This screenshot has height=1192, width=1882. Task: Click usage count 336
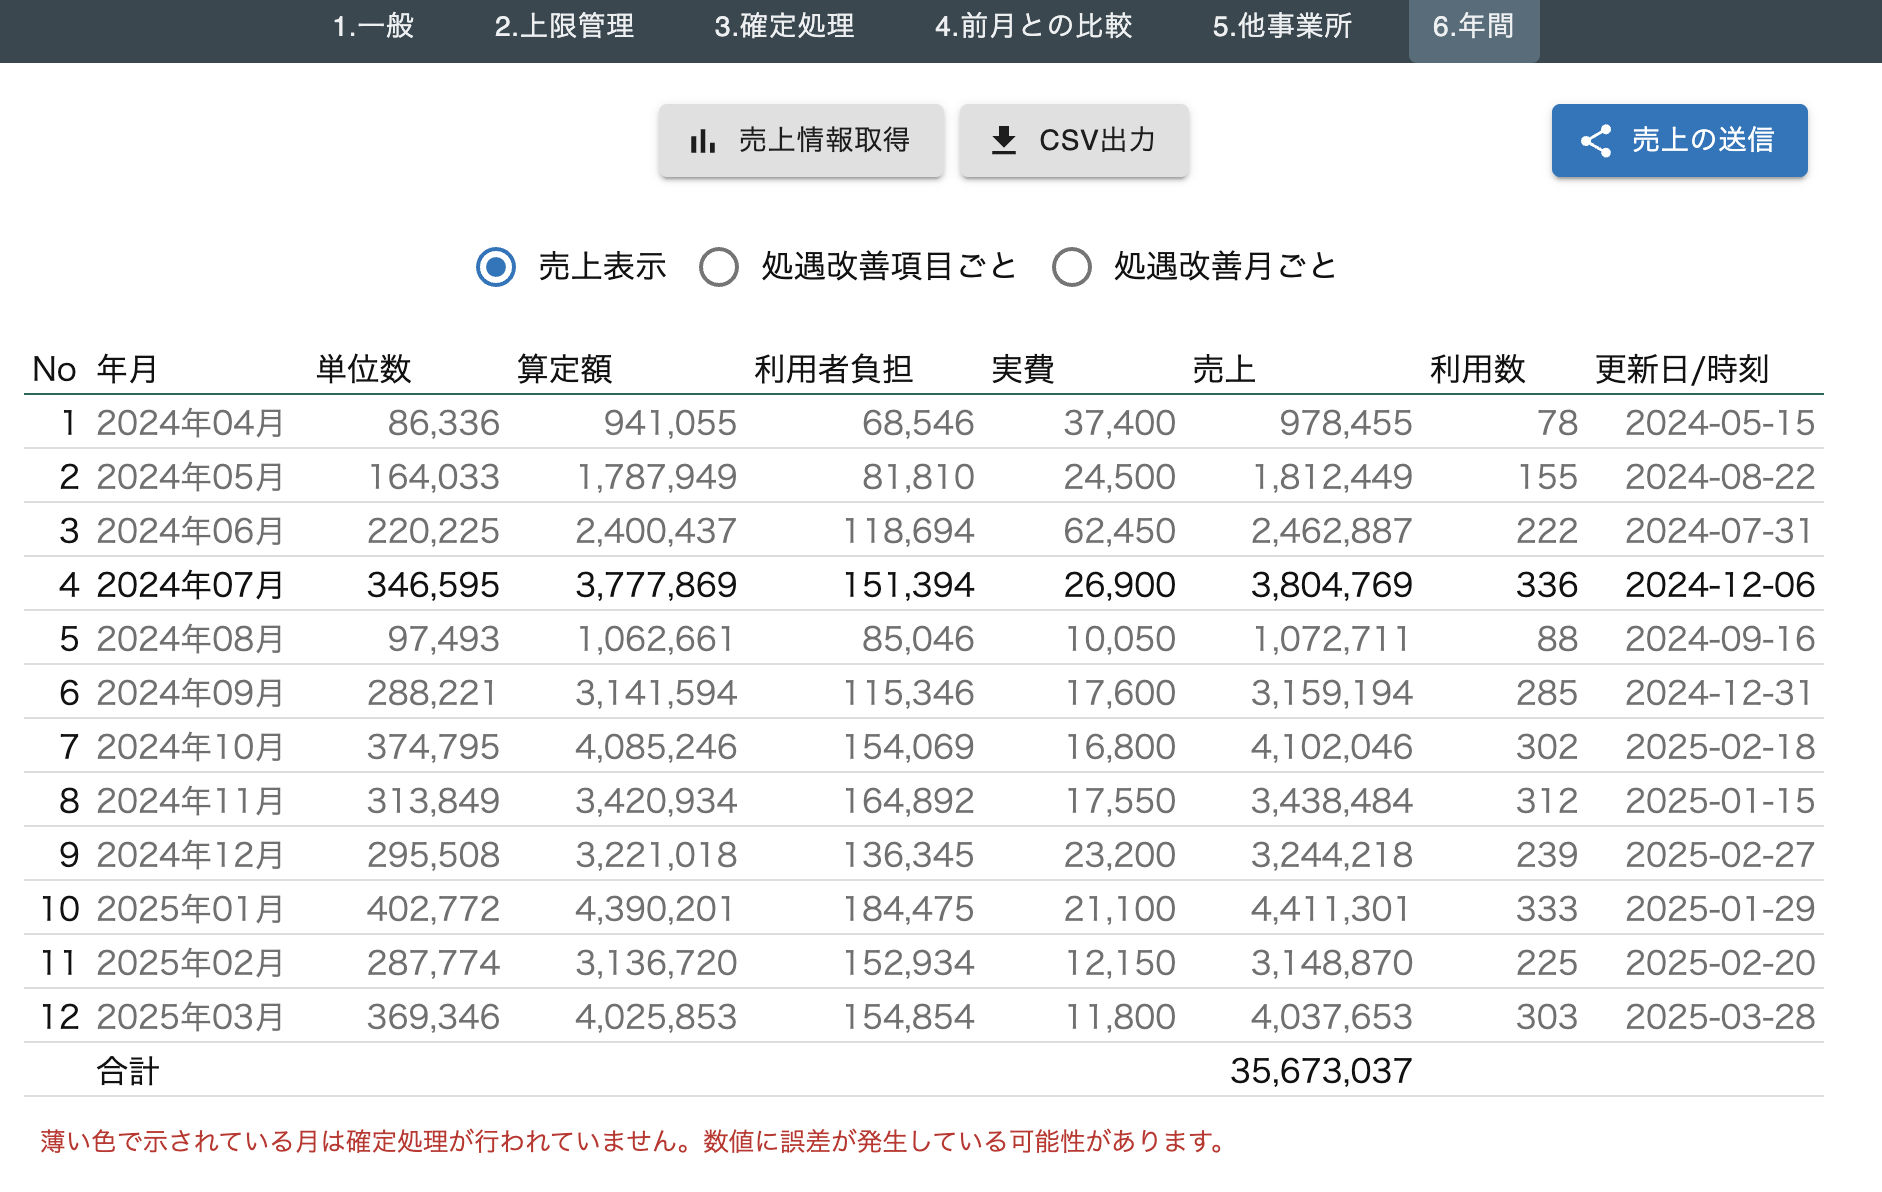pos(1546,585)
